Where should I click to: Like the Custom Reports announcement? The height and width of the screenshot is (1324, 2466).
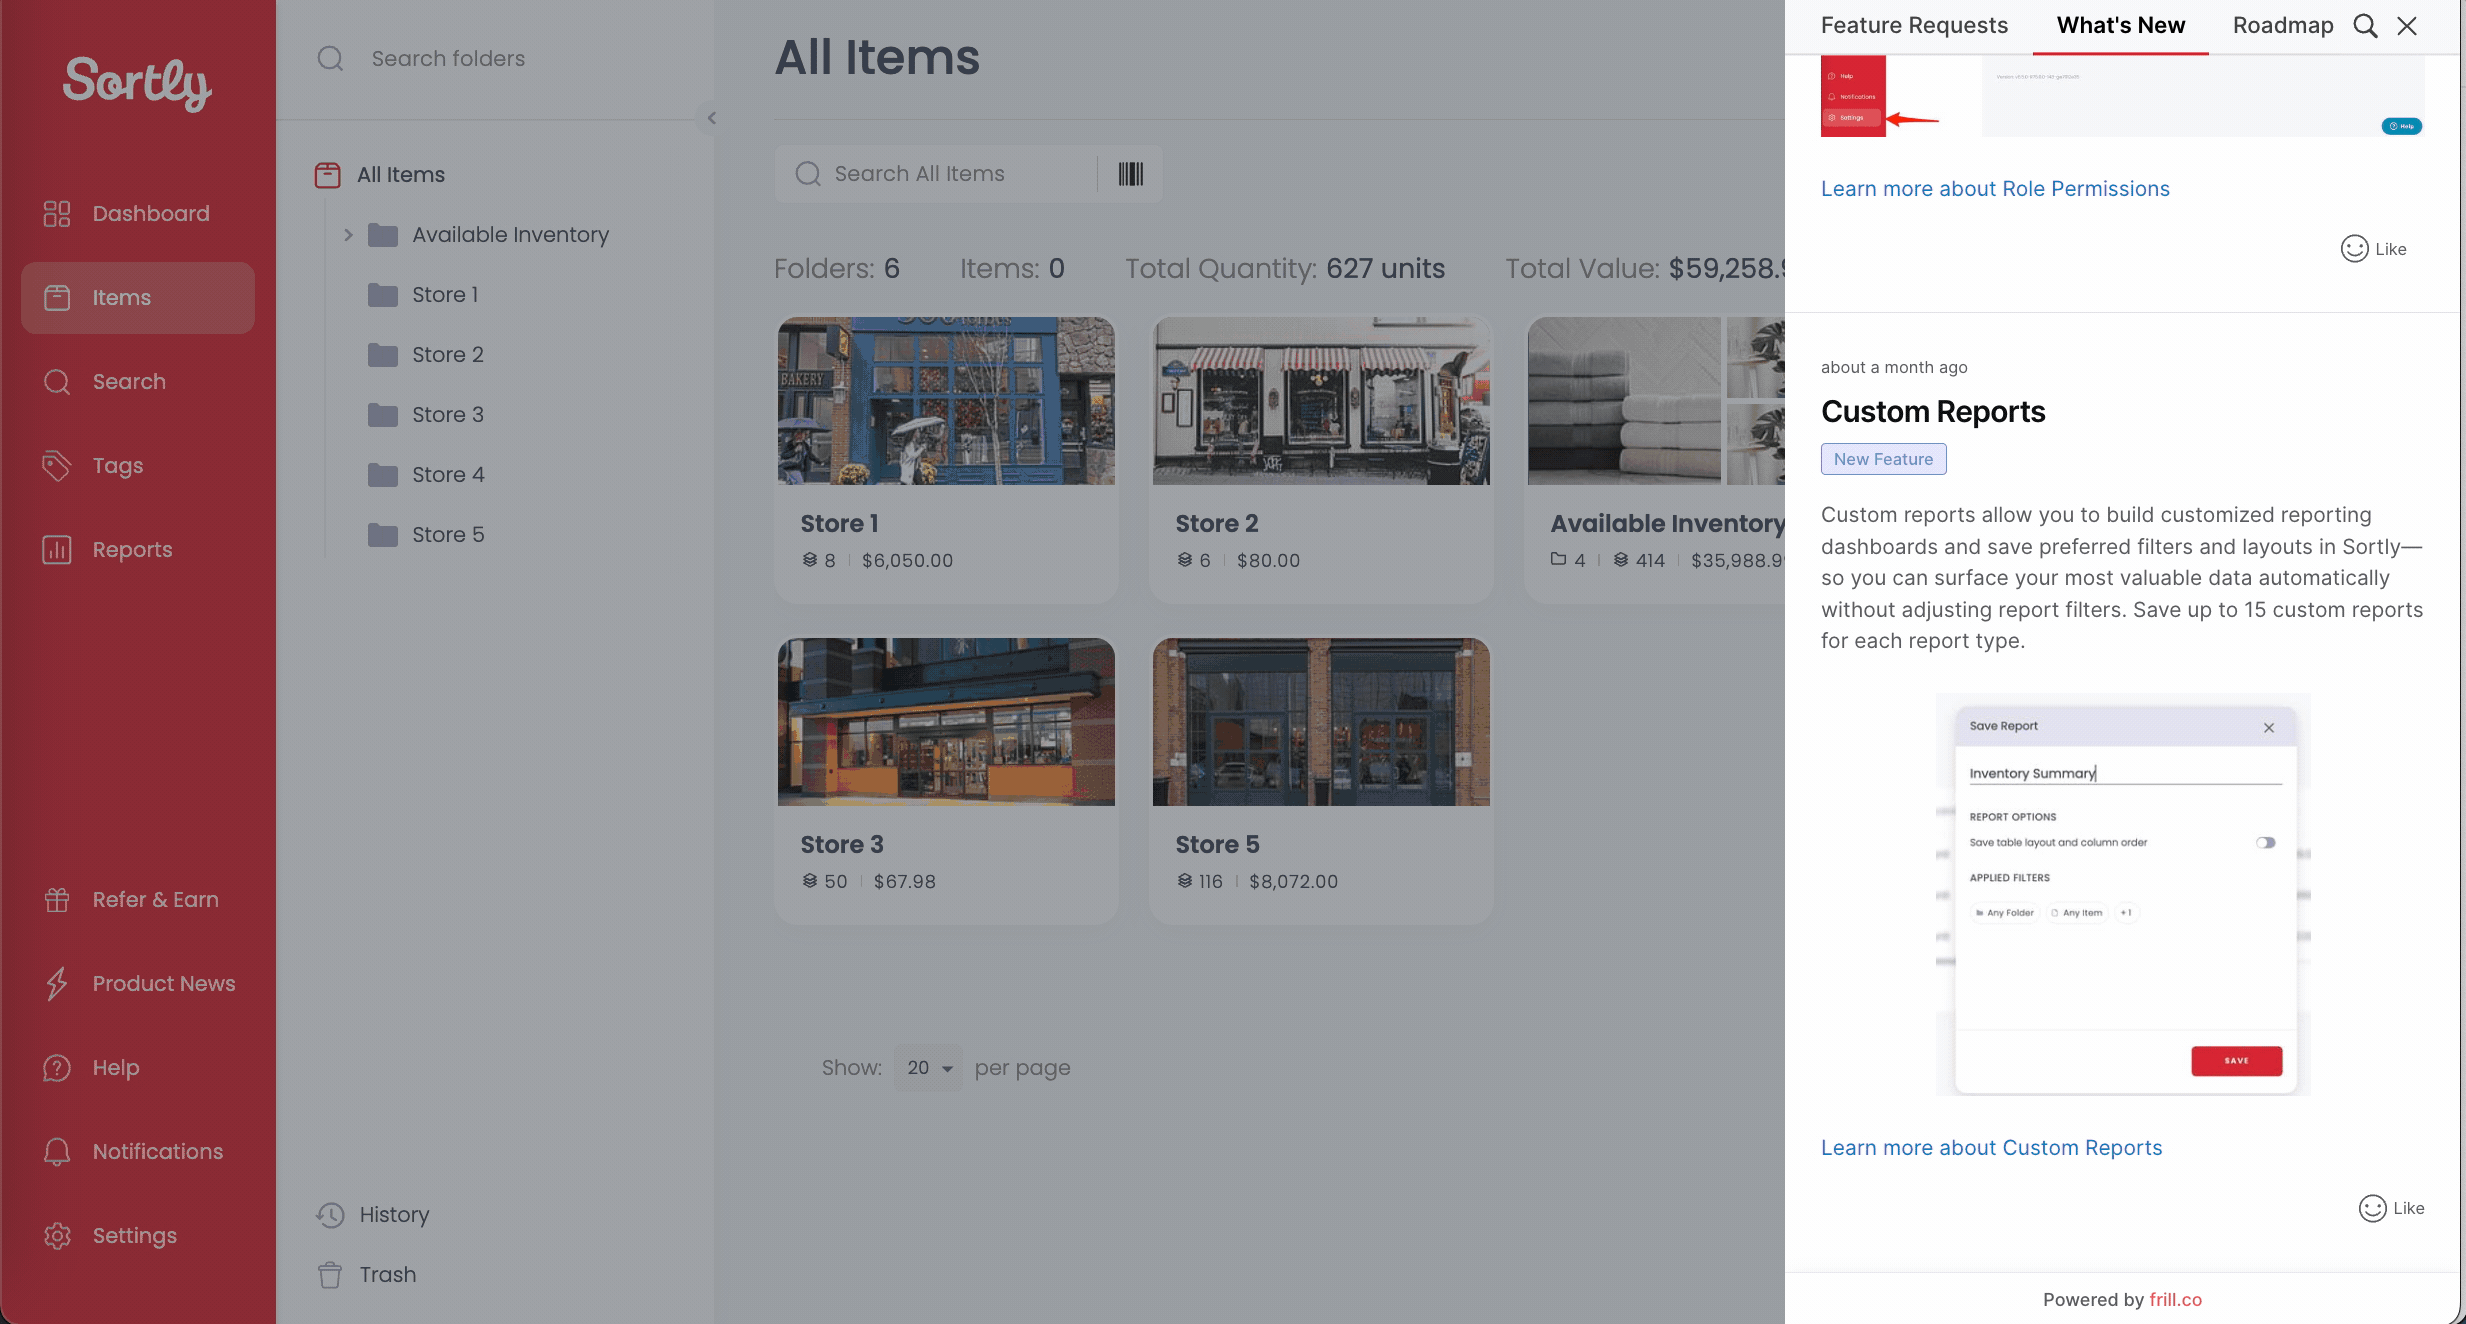(x=2391, y=1209)
